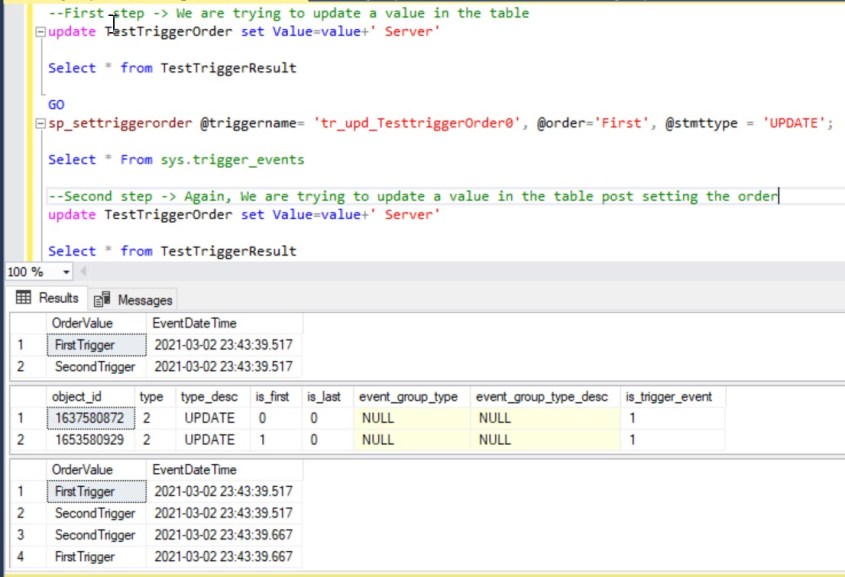Click on sys.trigger_events in the query
Screen dimensions: 845x577
pyautogui.click(x=233, y=160)
